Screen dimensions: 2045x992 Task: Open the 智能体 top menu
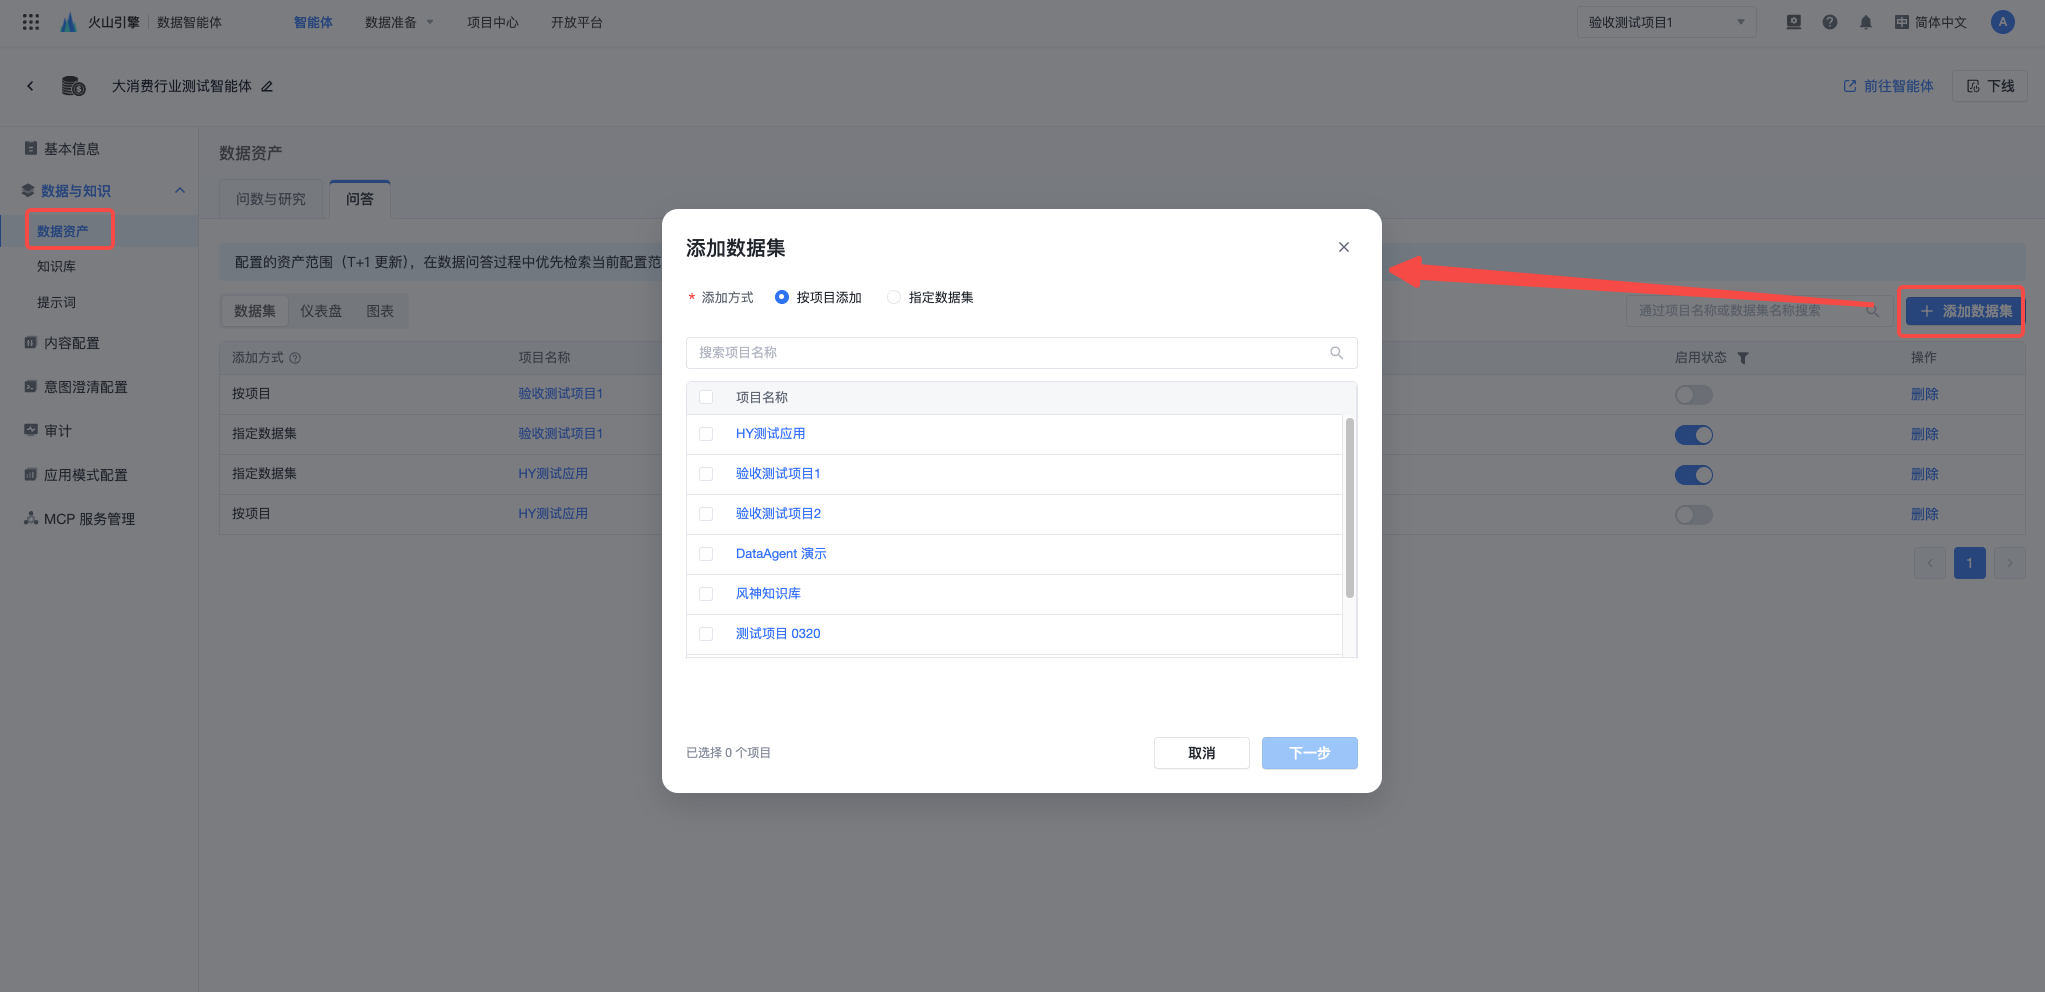313,22
